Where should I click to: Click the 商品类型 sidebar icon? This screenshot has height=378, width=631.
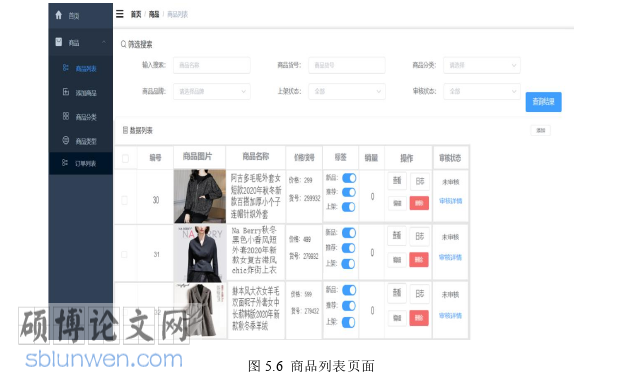pyautogui.click(x=66, y=140)
